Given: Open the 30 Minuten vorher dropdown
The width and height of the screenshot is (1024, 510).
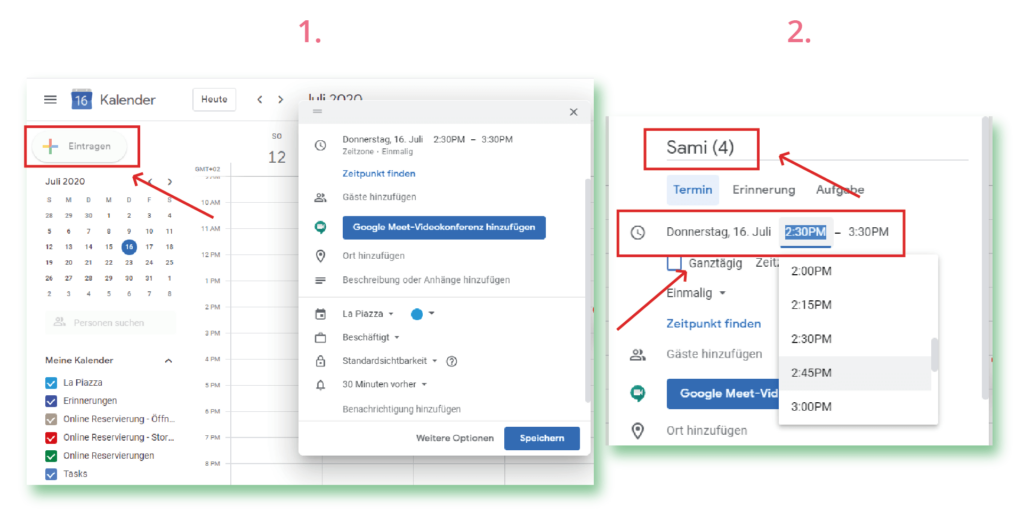Looking at the screenshot, I should [x=385, y=385].
